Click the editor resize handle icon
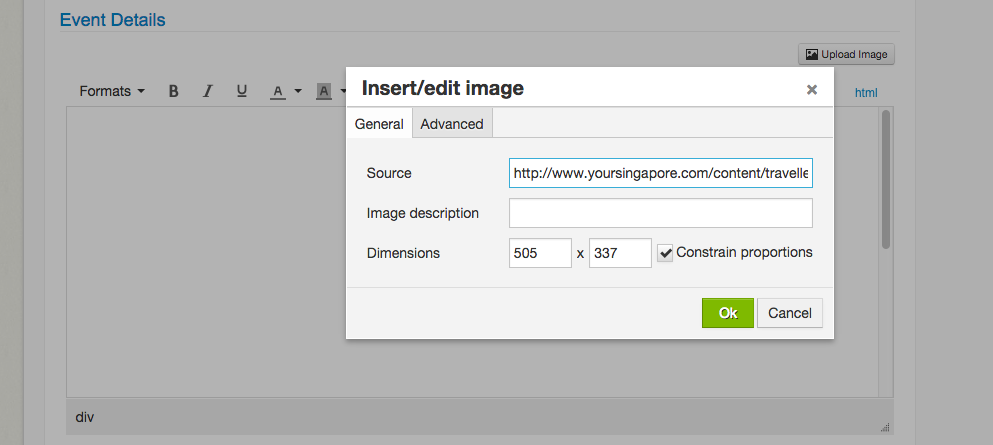Image resolution: width=993 pixels, height=445 pixels. (x=885, y=427)
